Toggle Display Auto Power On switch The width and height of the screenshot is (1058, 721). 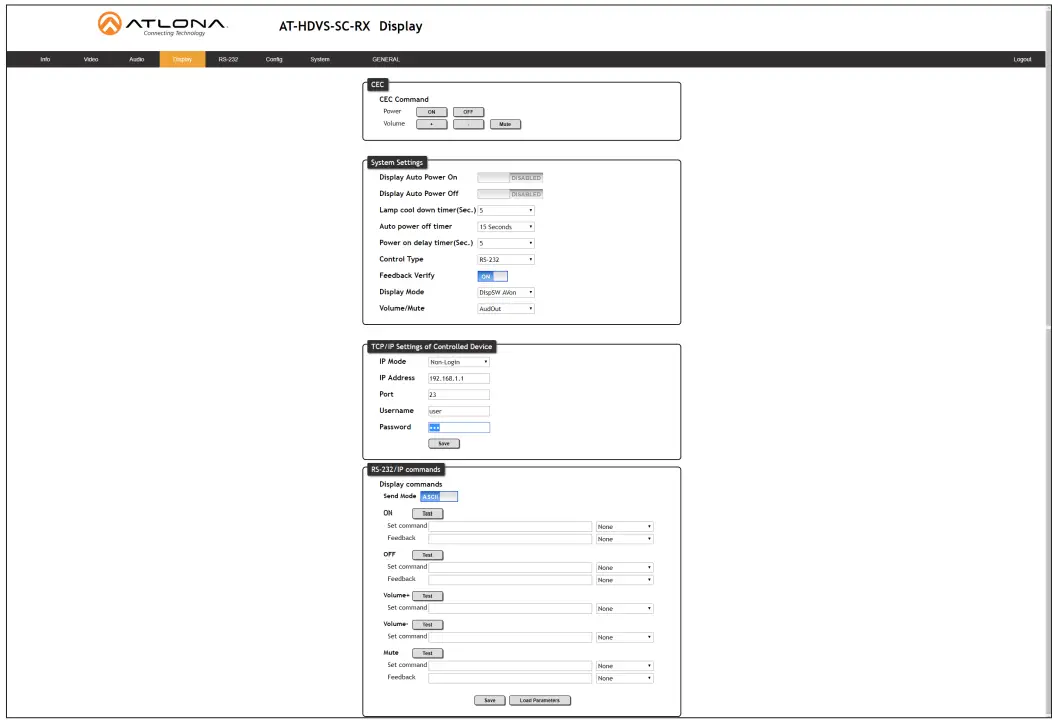pos(510,178)
